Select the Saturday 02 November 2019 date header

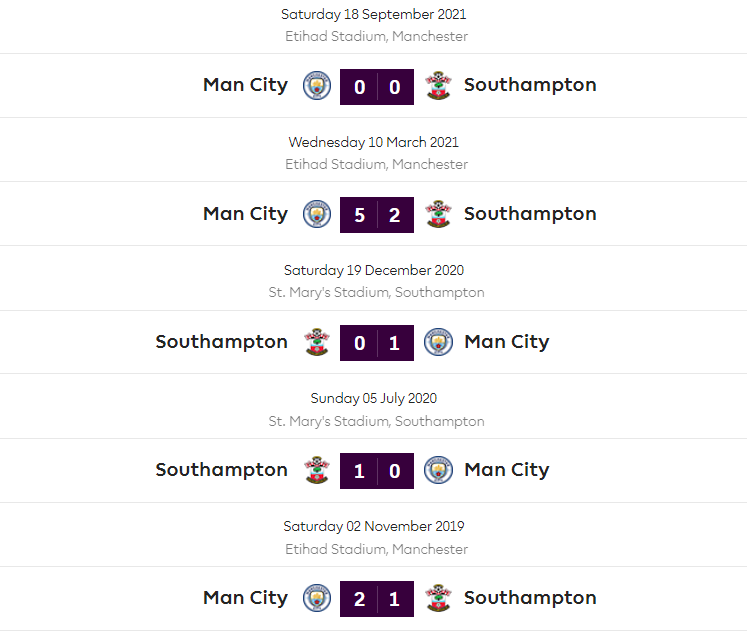tap(374, 526)
